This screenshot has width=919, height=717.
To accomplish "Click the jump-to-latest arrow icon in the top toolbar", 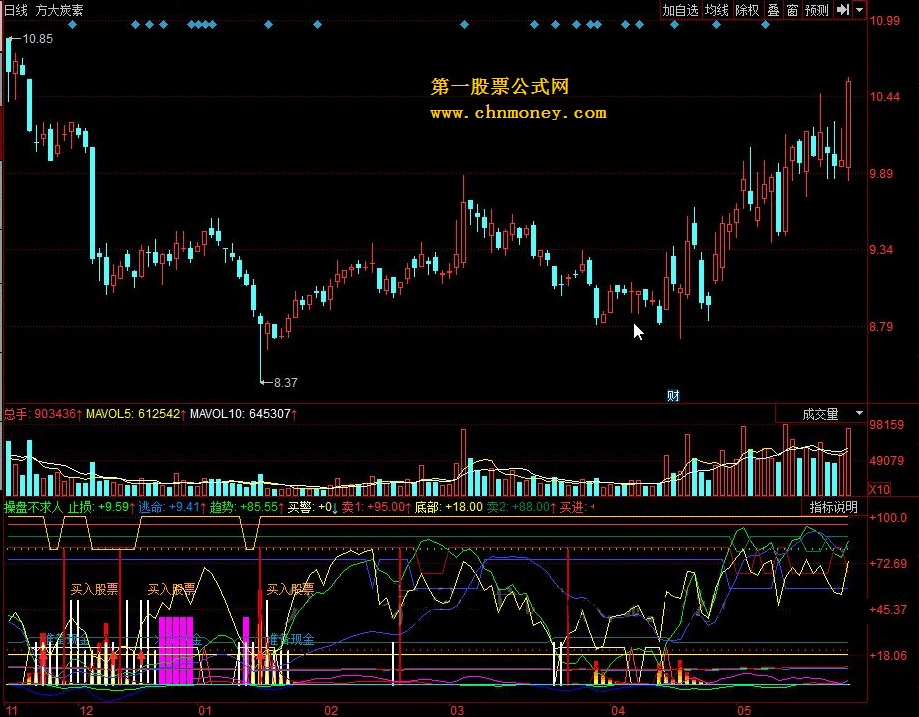I will [x=843, y=10].
